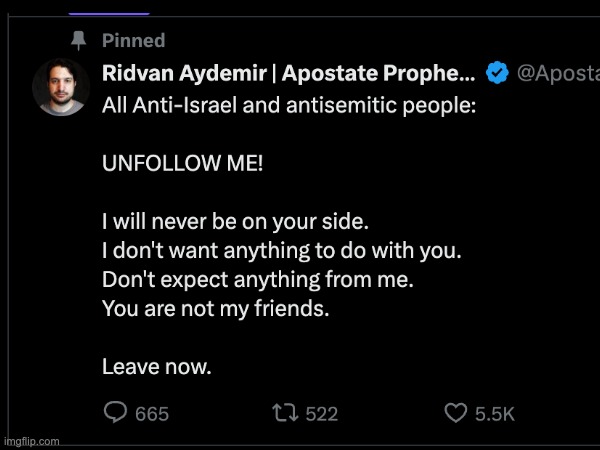The width and height of the screenshot is (600, 450).
Task: Click the line You are not my friends
Action: click(x=215, y=308)
